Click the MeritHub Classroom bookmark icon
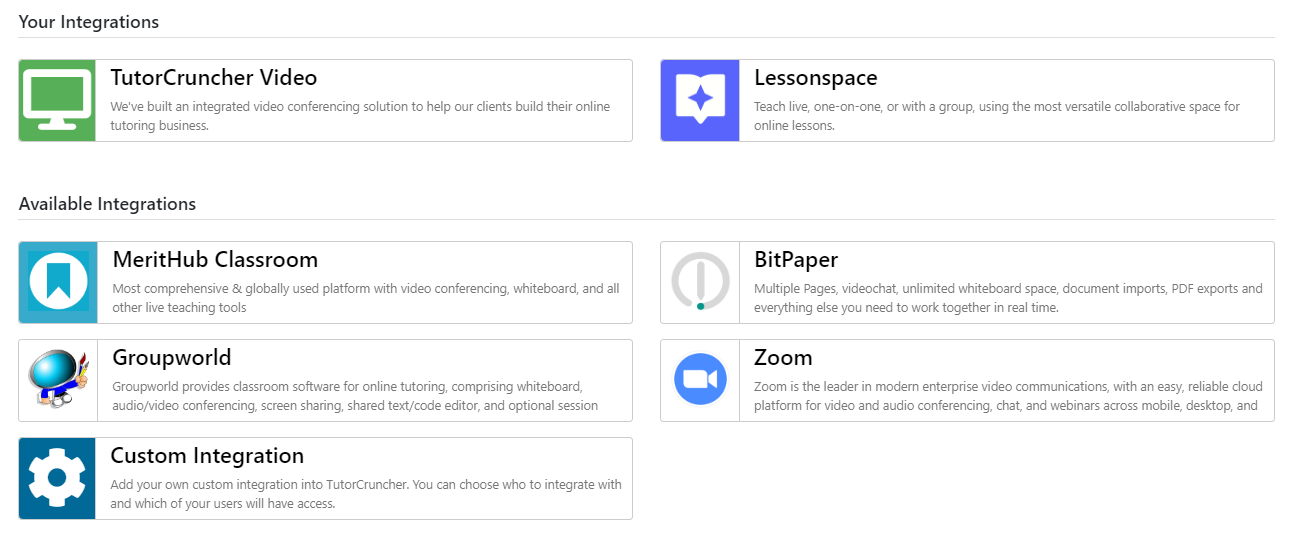Screen dimensions: 1299x543 (x=58, y=282)
